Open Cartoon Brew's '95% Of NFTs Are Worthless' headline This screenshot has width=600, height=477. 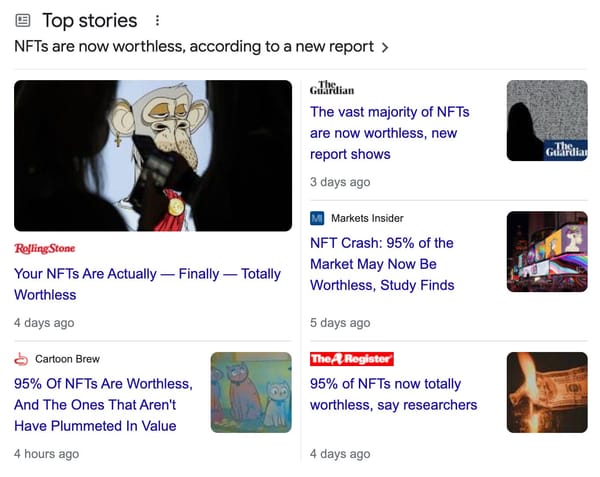point(102,404)
